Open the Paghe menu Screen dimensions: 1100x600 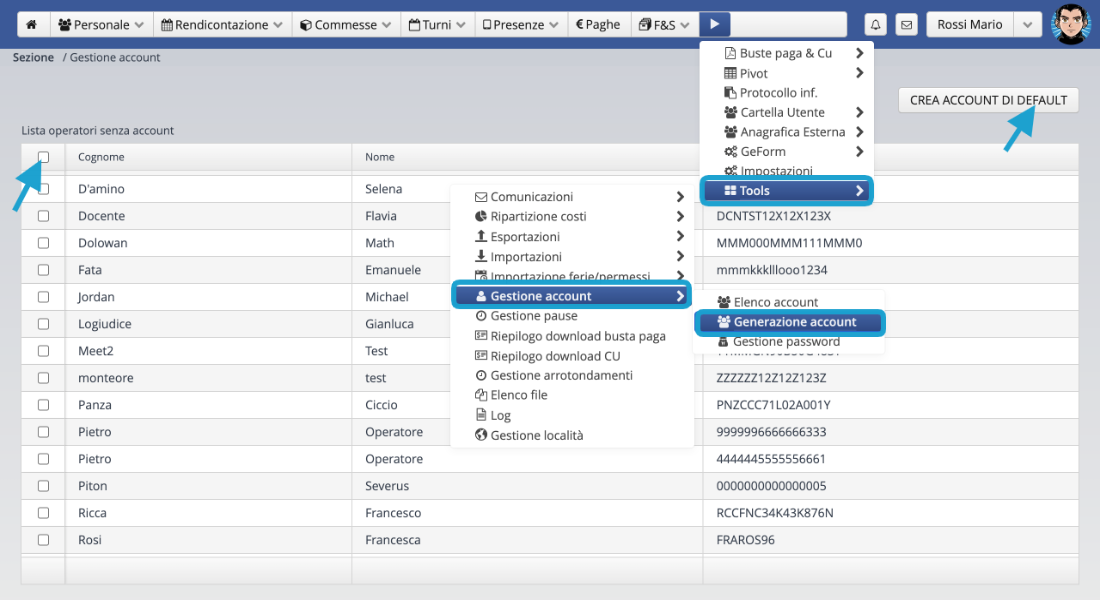tap(598, 25)
